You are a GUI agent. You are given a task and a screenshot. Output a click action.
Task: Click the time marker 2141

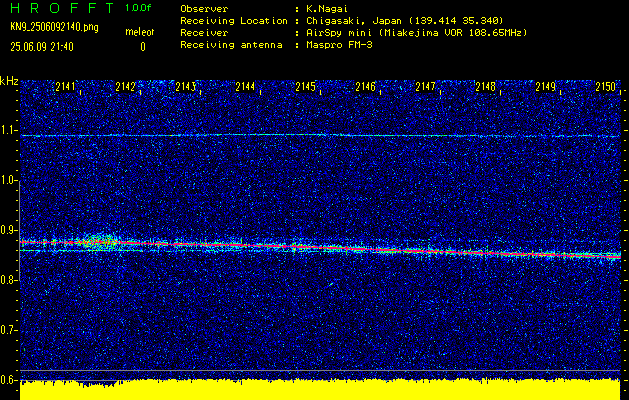[65, 87]
